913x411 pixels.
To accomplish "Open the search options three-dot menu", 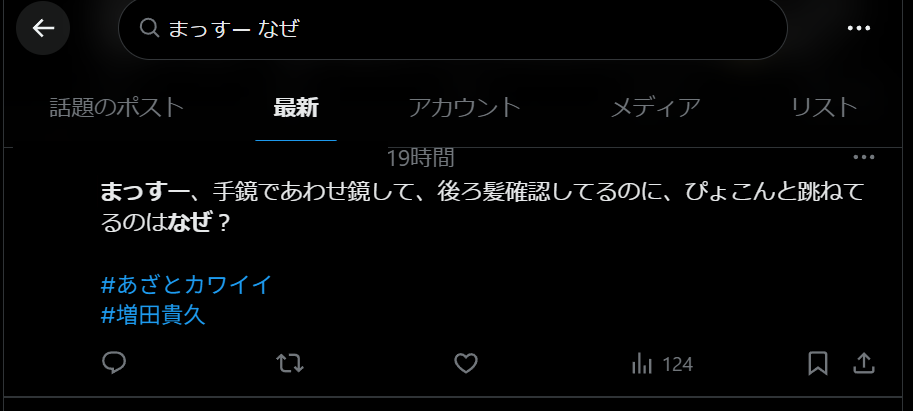I will coord(858,28).
